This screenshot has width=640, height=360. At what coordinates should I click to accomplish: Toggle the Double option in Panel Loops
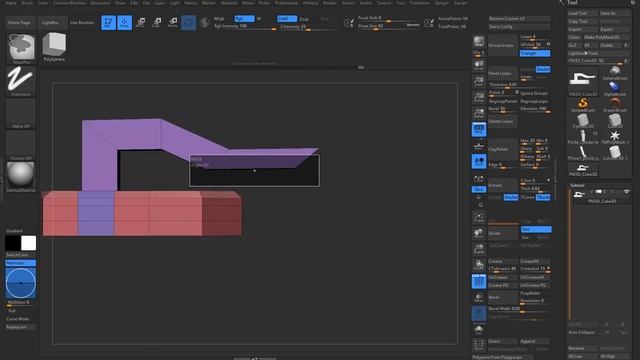tap(543, 69)
